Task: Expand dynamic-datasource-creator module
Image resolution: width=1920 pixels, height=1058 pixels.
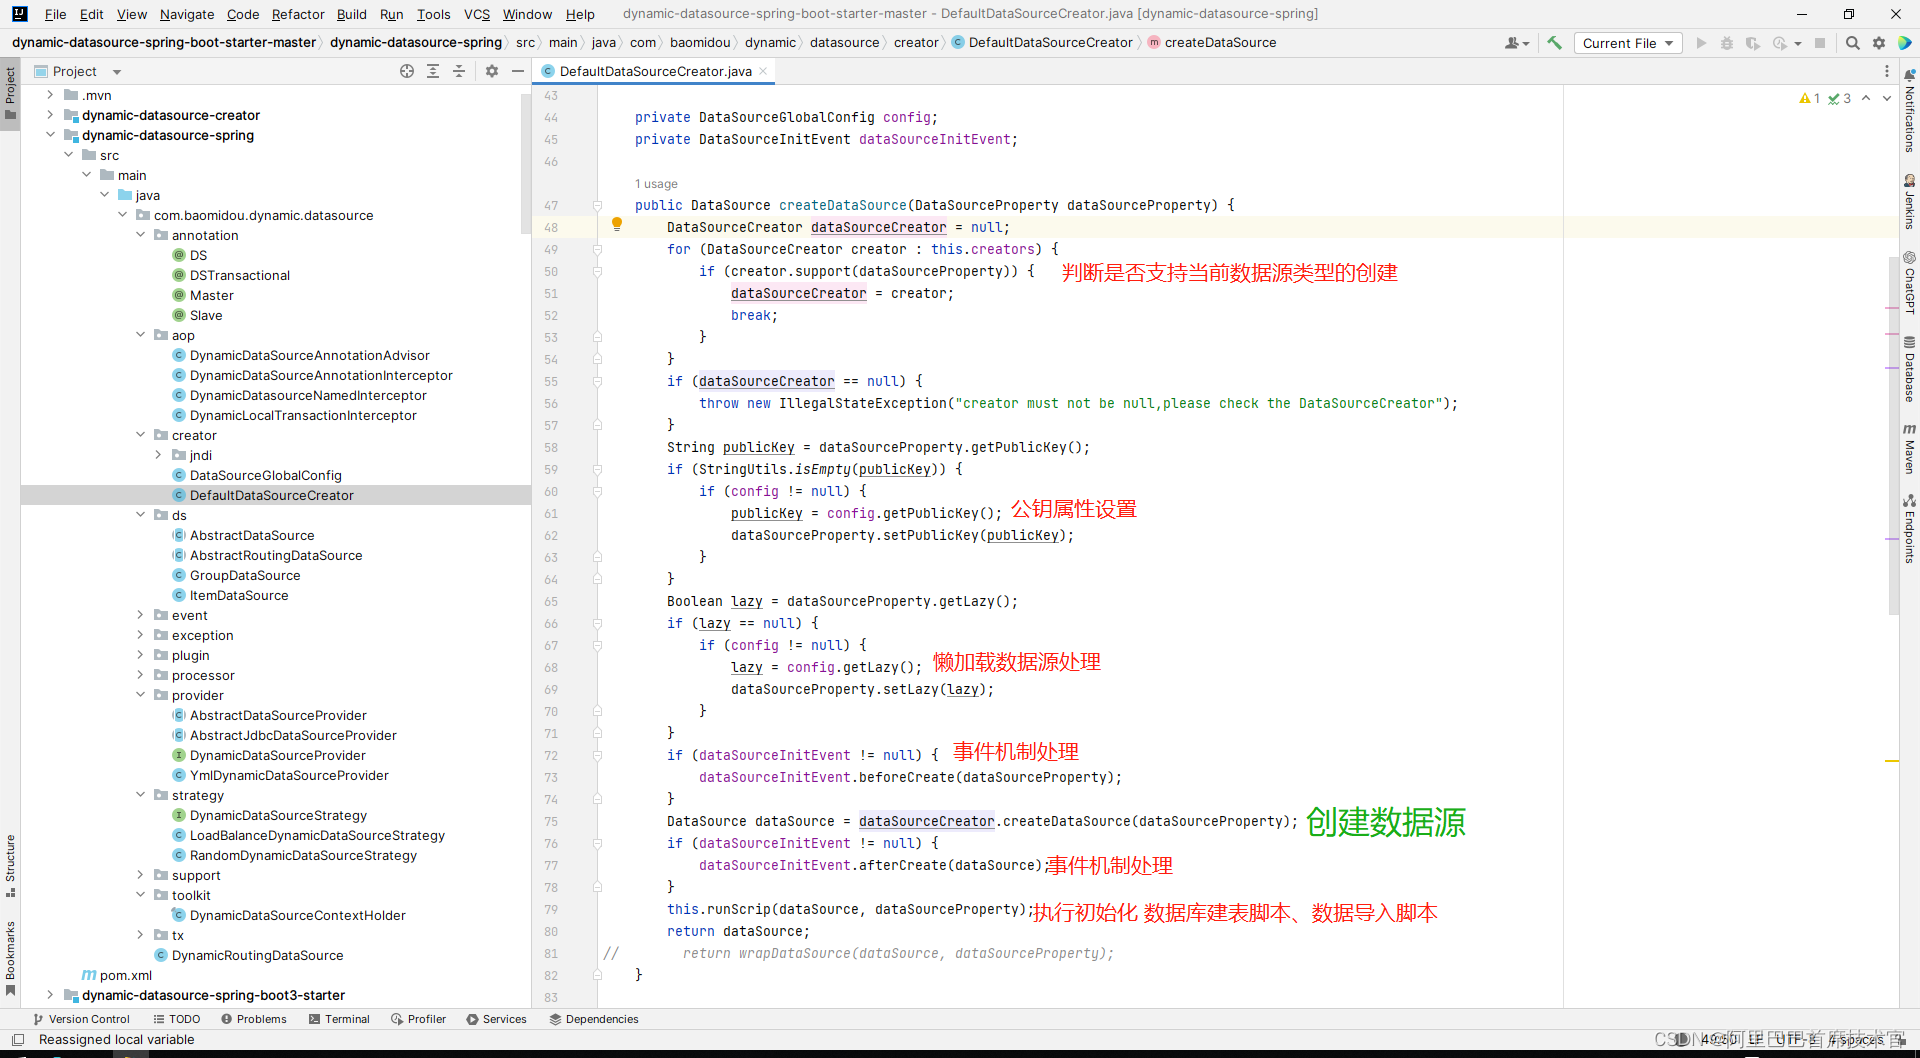Action: 50,115
